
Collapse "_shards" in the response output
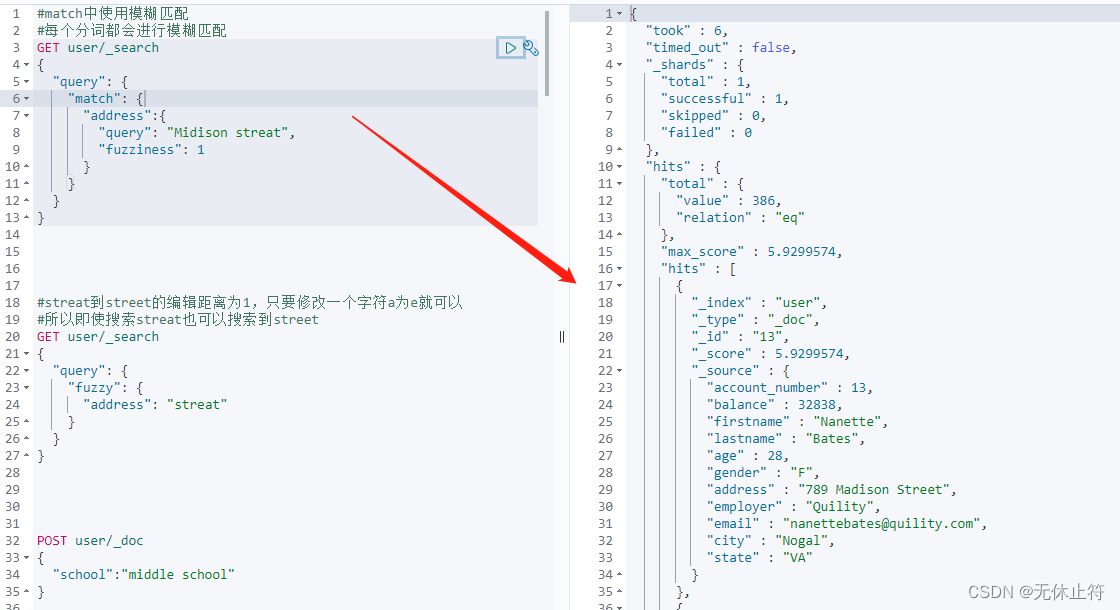point(620,65)
